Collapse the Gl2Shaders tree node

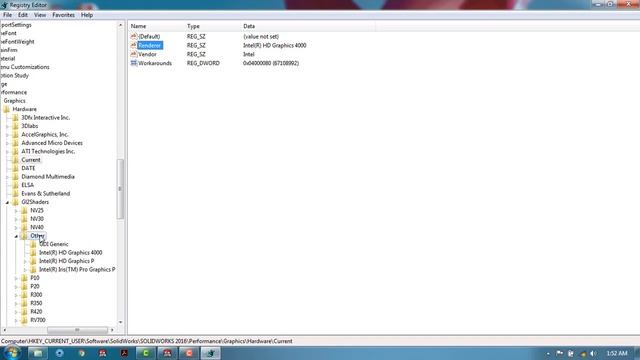7,202
